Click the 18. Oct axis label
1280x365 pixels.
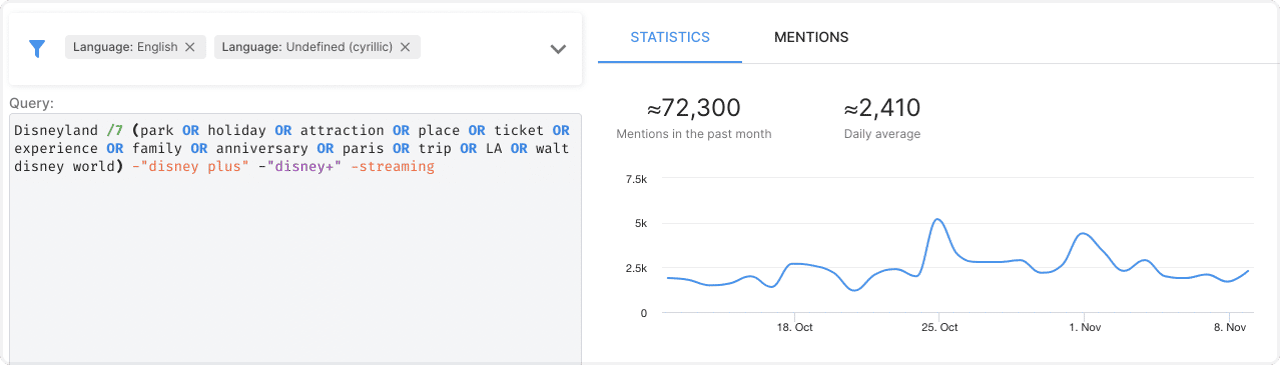click(795, 327)
